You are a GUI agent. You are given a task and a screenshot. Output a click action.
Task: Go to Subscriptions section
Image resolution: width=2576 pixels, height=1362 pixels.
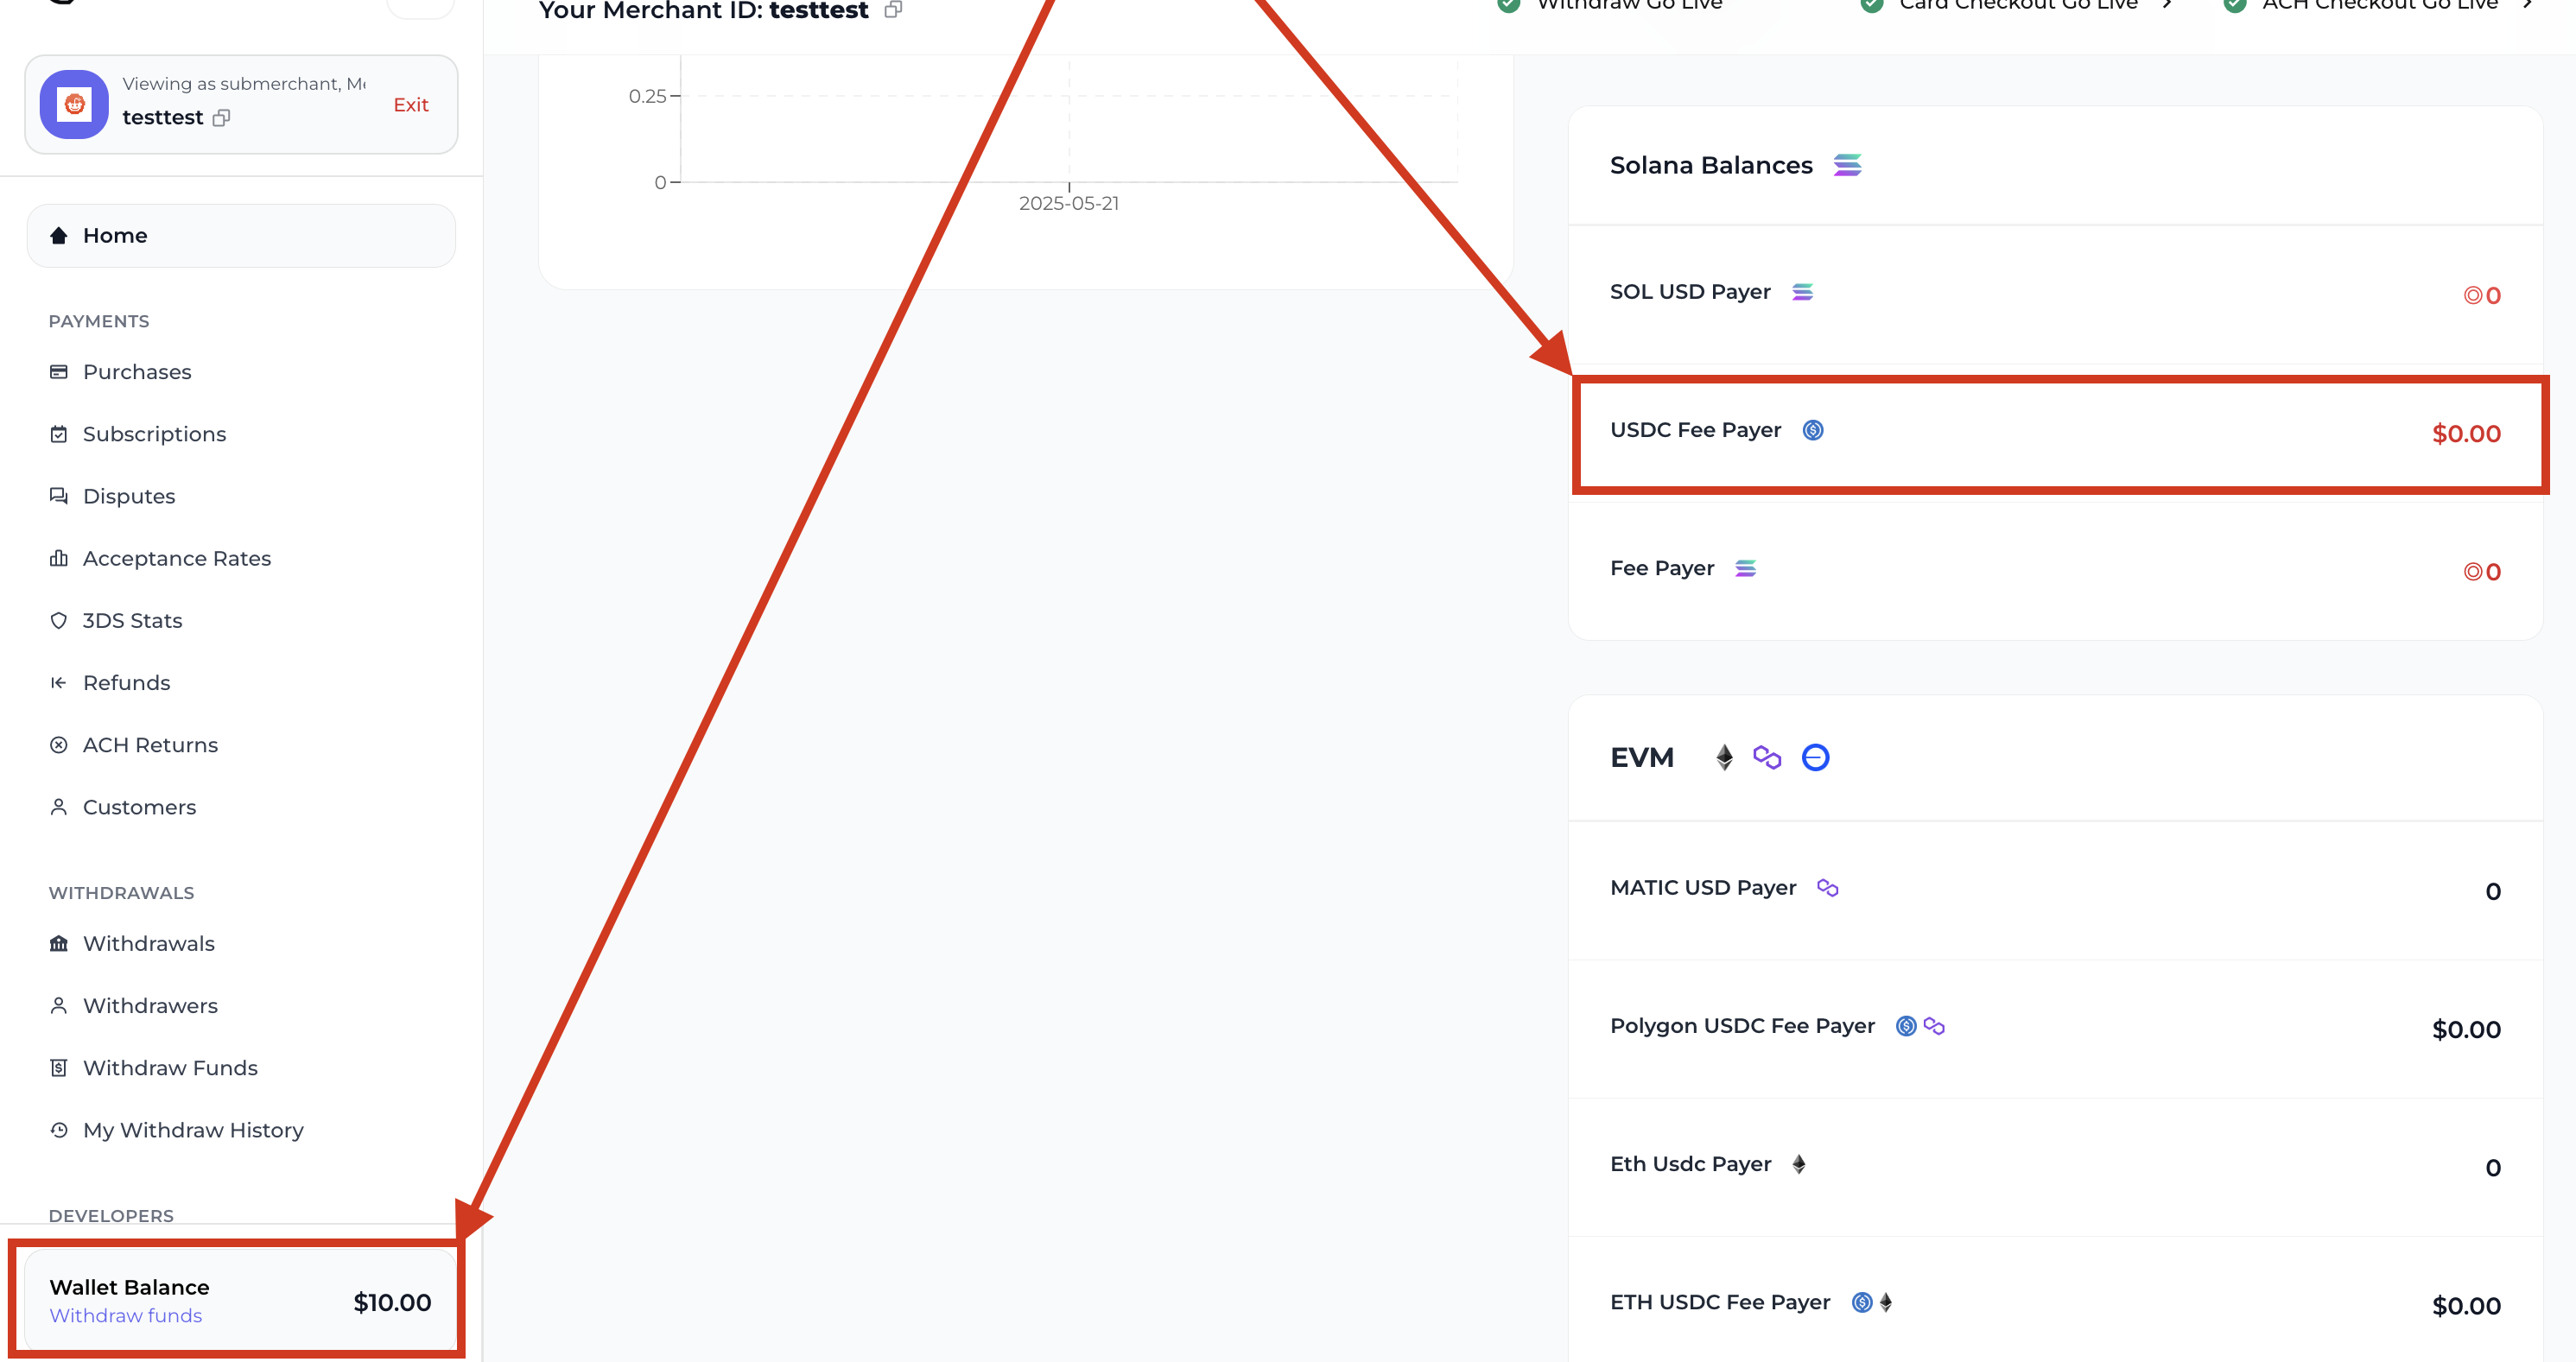click(154, 434)
